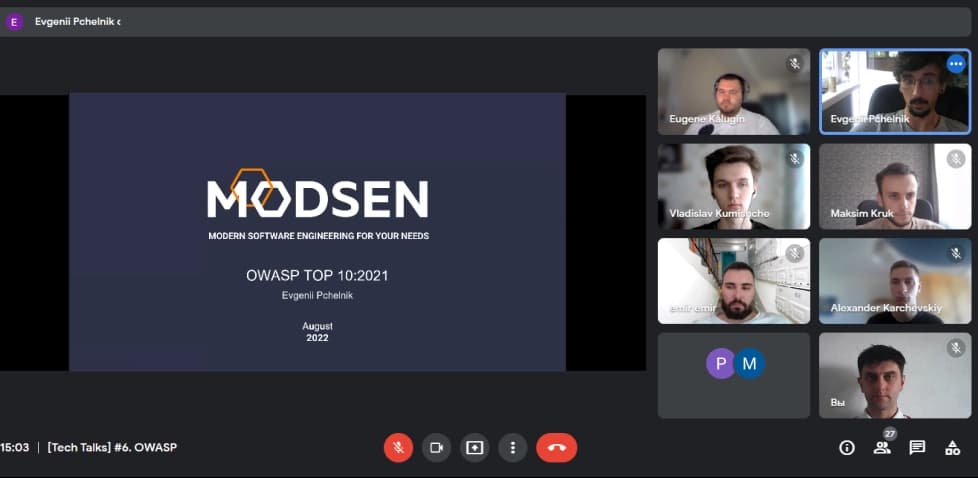Image resolution: width=978 pixels, height=478 pixels.
Task: Click blue options dots on Evgenii Pchelnik tile
Action: [956, 63]
